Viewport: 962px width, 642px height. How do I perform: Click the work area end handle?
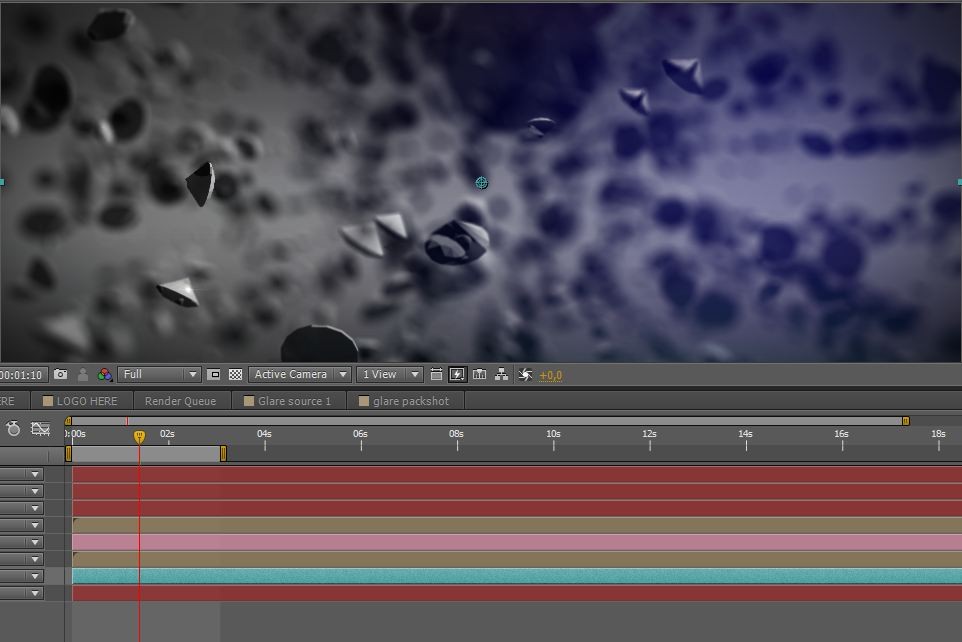[223, 453]
